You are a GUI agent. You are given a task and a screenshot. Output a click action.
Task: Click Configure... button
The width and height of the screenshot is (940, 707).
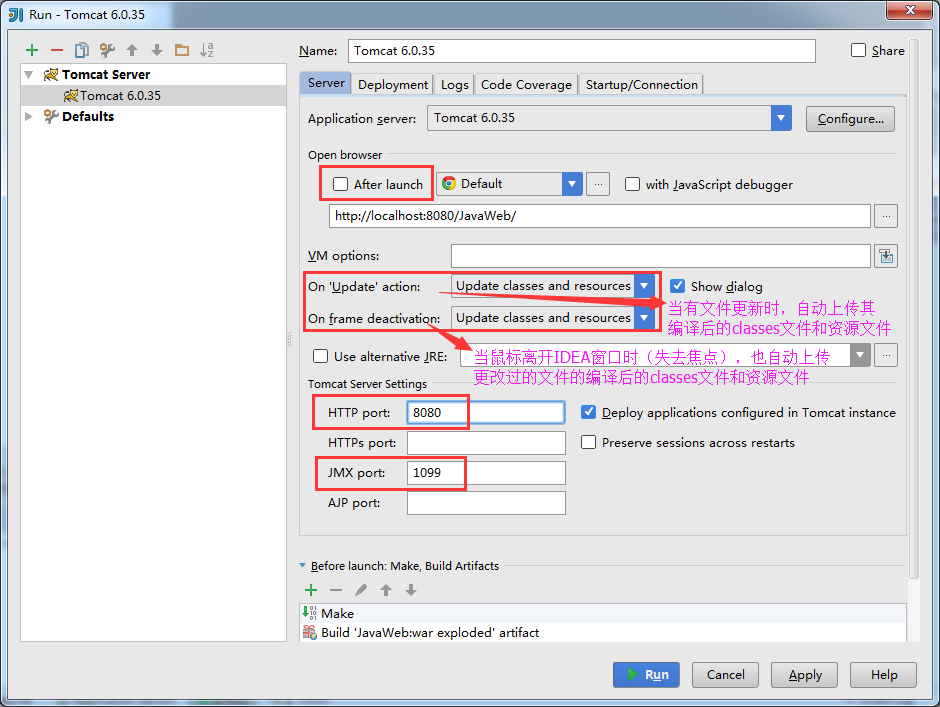coord(850,119)
